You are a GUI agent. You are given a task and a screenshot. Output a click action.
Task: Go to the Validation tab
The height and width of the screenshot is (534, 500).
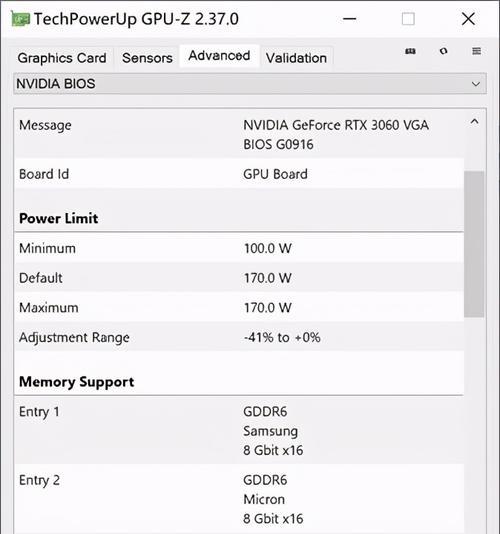296,58
